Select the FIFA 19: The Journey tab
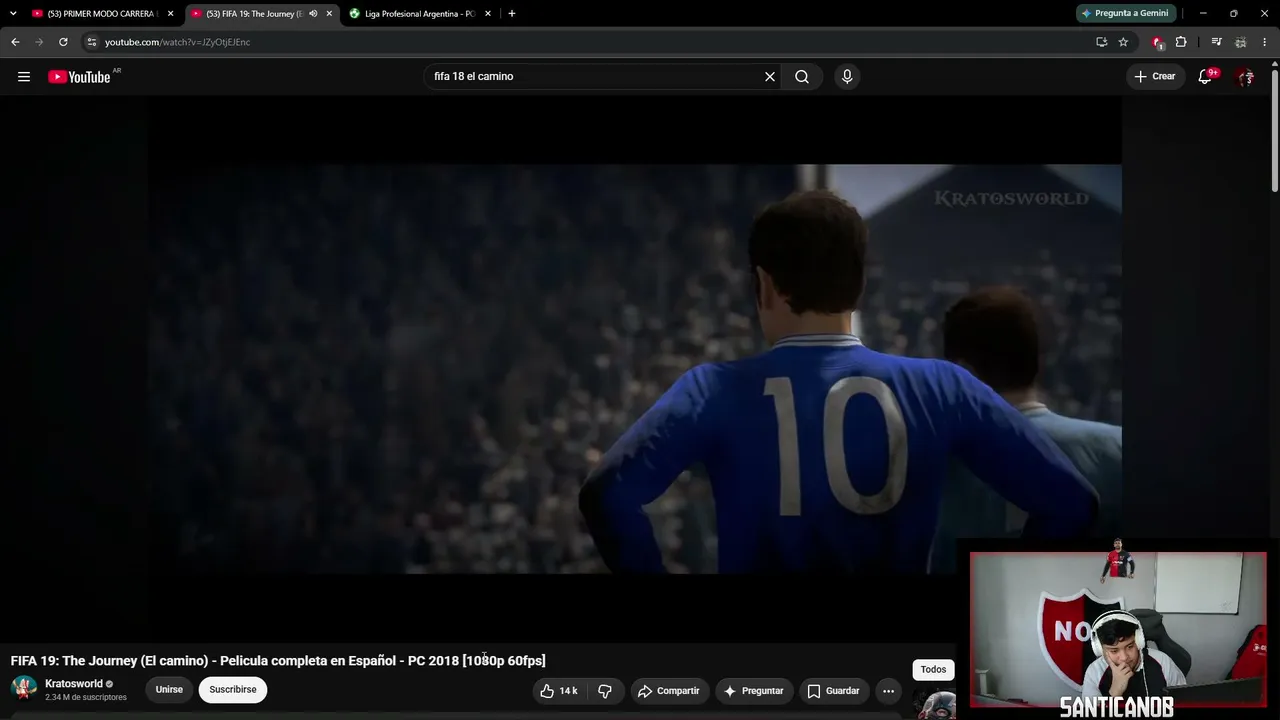1280x720 pixels. click(x=249, y=14)
